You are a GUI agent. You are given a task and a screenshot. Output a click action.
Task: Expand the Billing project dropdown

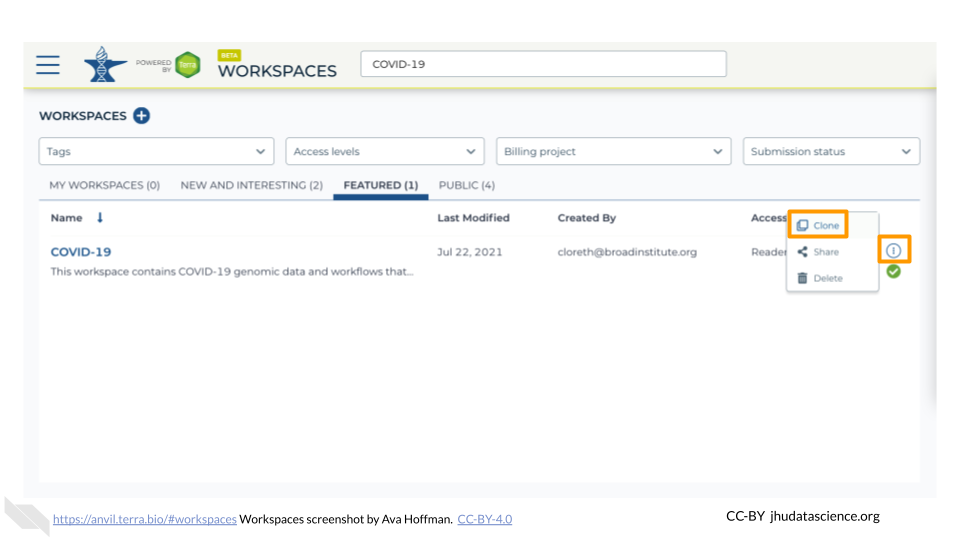pos(613,151)
